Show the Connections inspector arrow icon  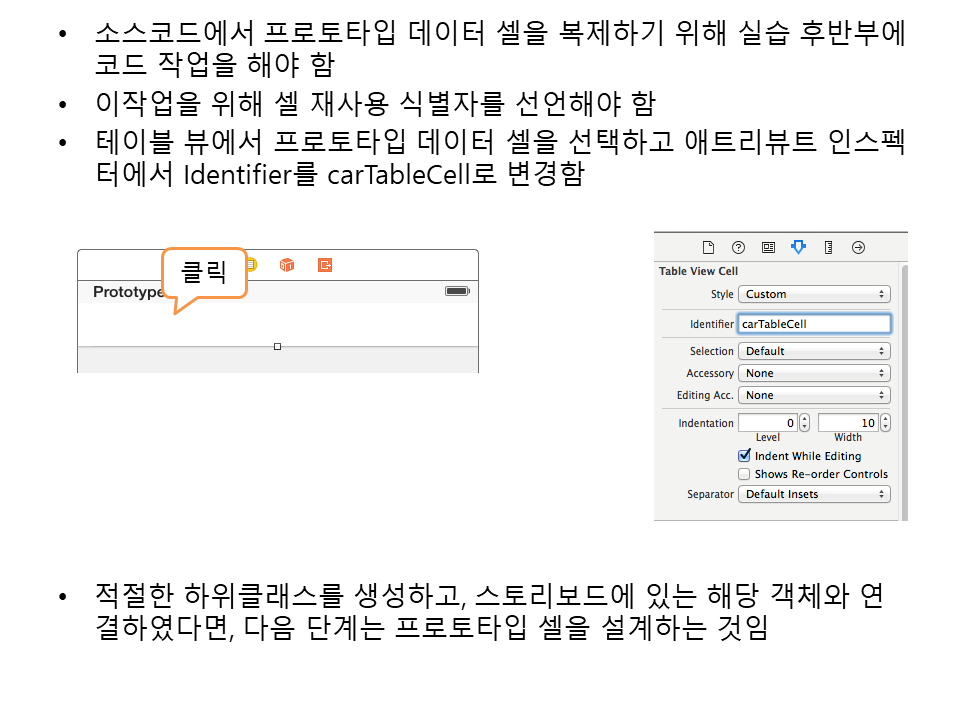pos(858,248)
